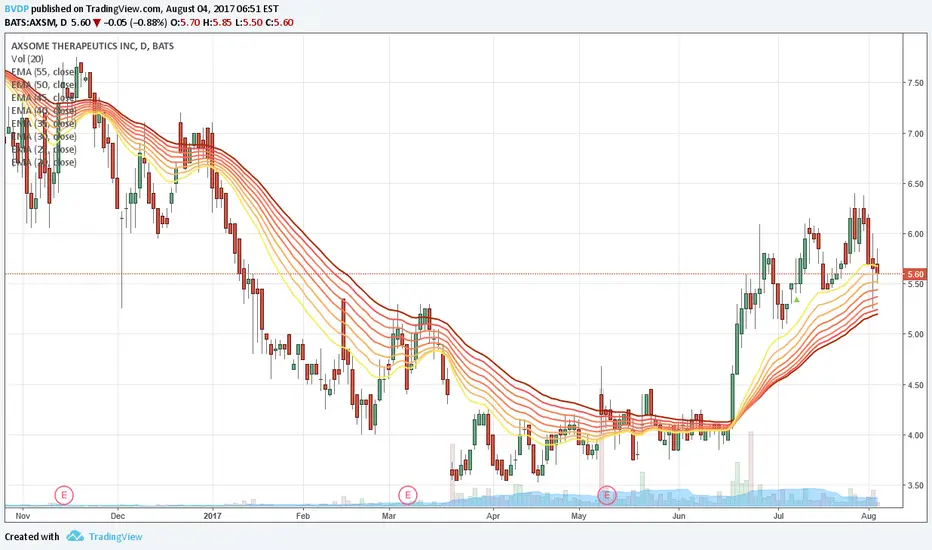Select the AXSOME THERAPEUTICS INC, D, BATS title
The image size is (932, 550).
[x=93, y=46]
